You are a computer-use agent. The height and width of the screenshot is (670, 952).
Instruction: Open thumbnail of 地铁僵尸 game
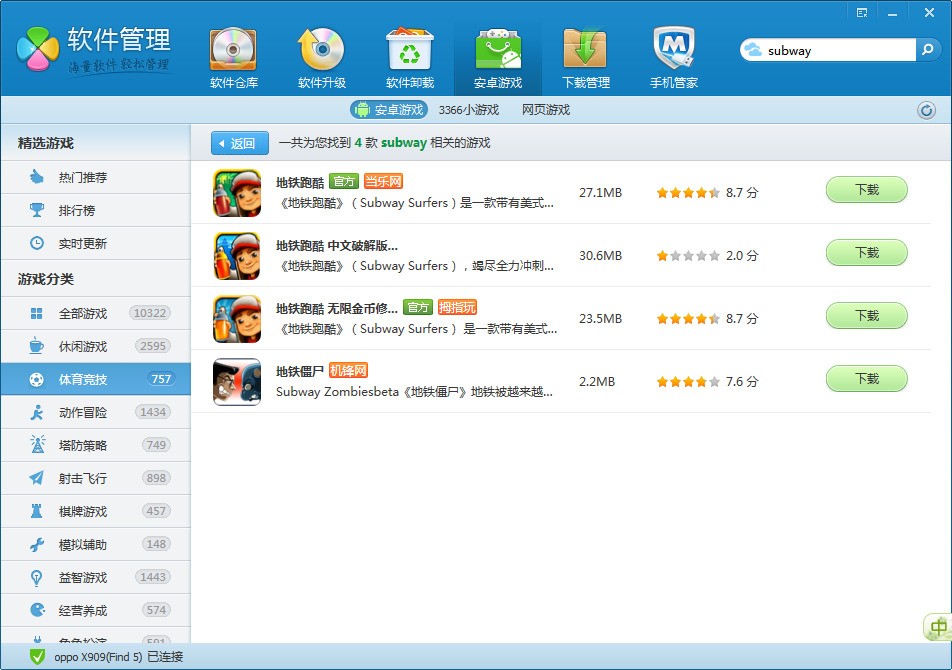[x=237, y=382]
